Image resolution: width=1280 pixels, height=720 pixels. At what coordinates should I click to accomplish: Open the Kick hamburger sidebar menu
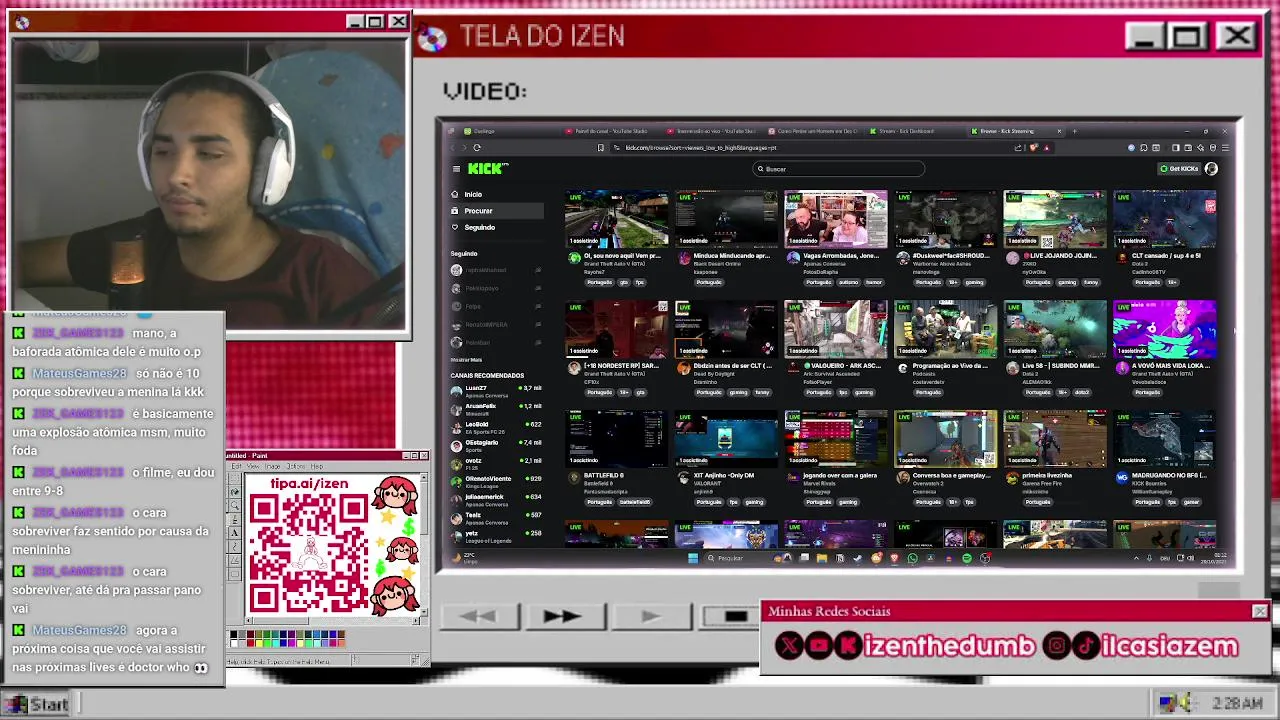click(456, 169)
